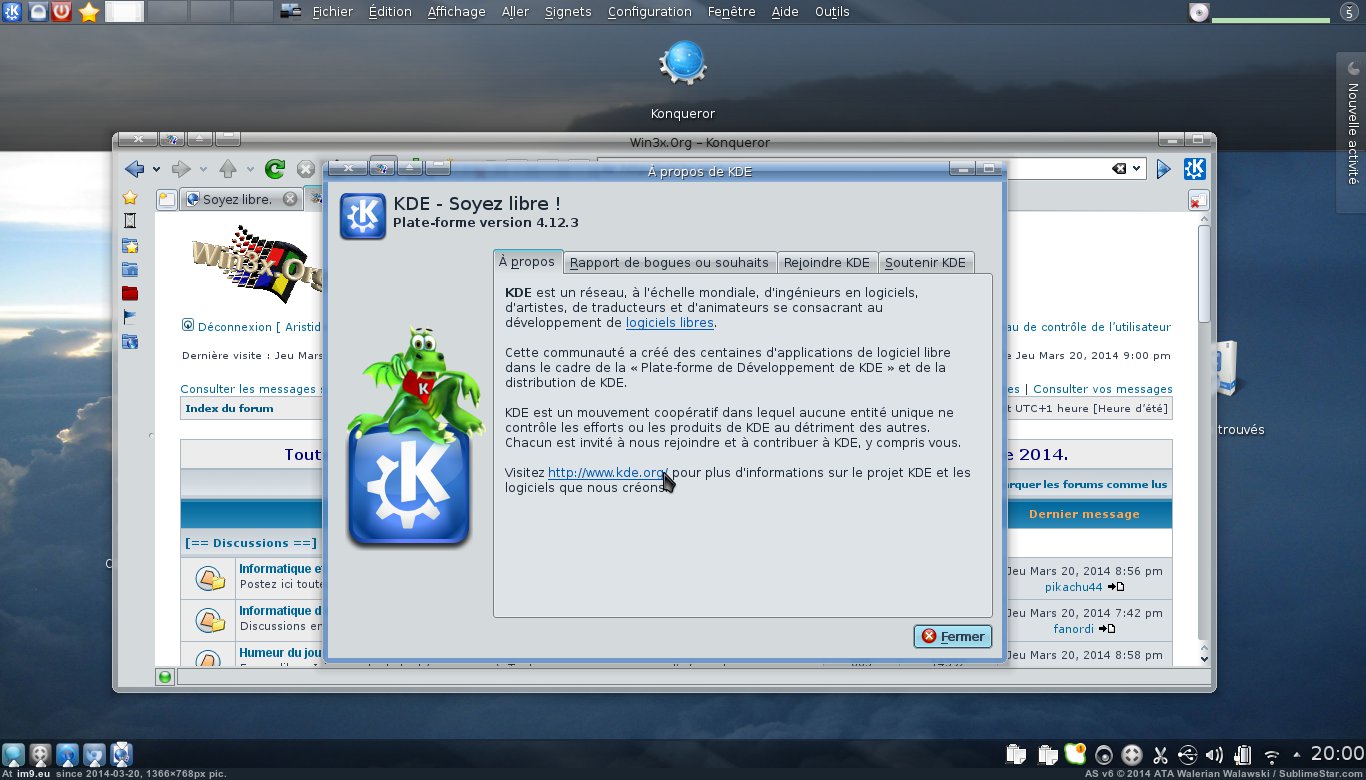Click the up arrow navigation icon

(x=228, y=169)
